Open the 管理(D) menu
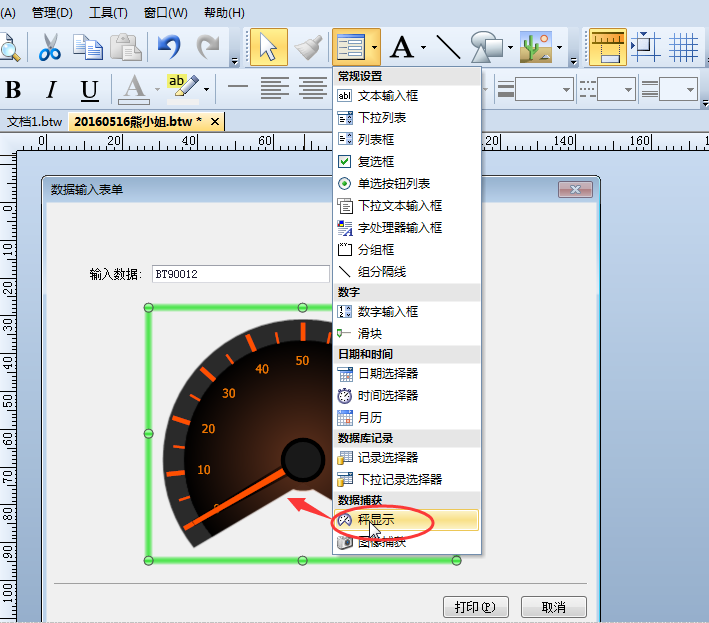709x623 pixels. point(52,13)
